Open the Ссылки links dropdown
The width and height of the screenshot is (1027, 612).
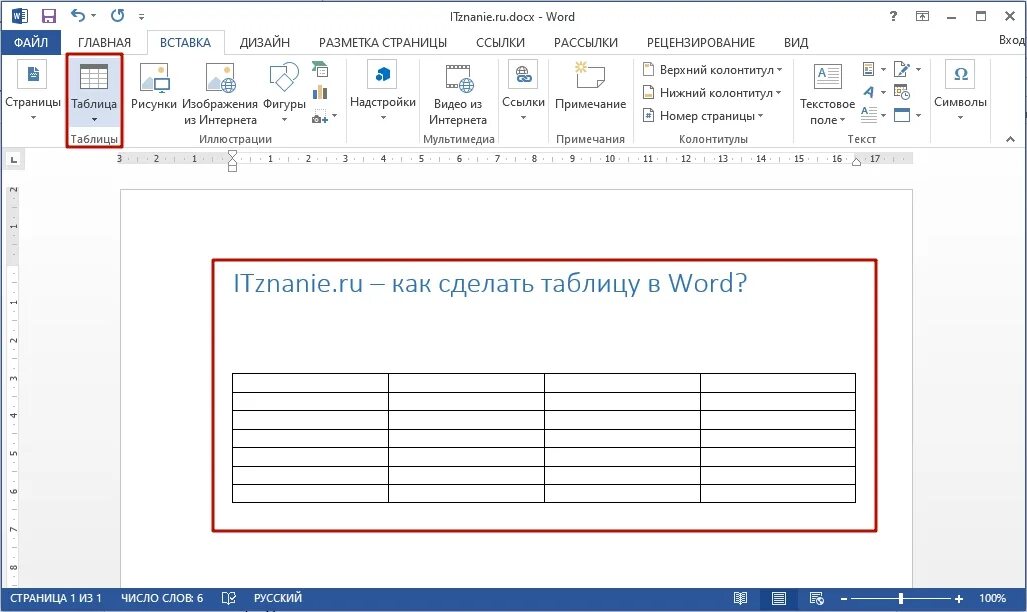pyautogui.click(x=523, y=92)
